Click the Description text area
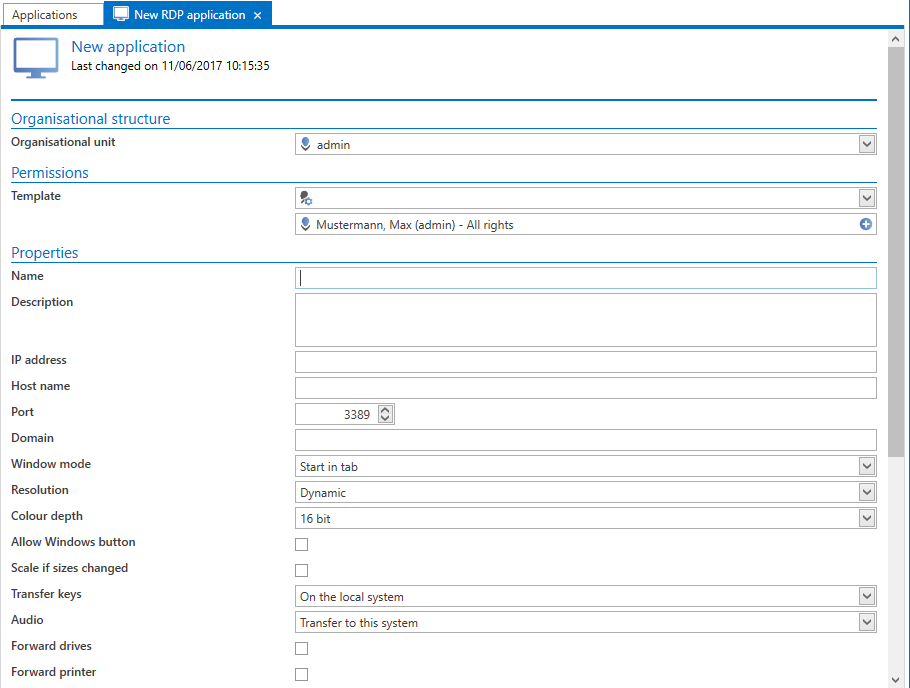Viewport: 910px width, 688px height. coord(580,320)
